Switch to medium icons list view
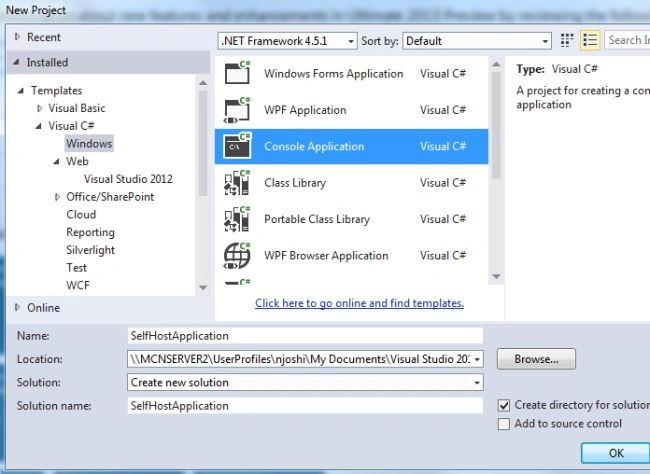 (x=590, y=41)
